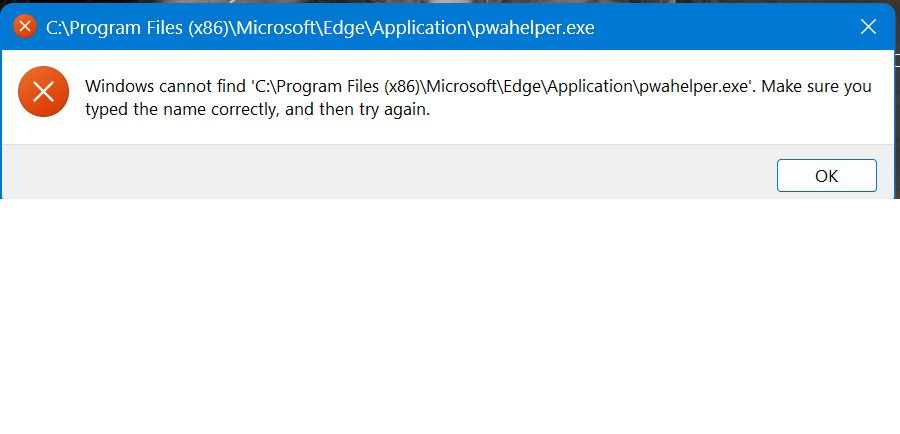This screenshot has width=900, height=434.
Task: Click 'Application' in the title bar path
Action: (x=414, y=28)
